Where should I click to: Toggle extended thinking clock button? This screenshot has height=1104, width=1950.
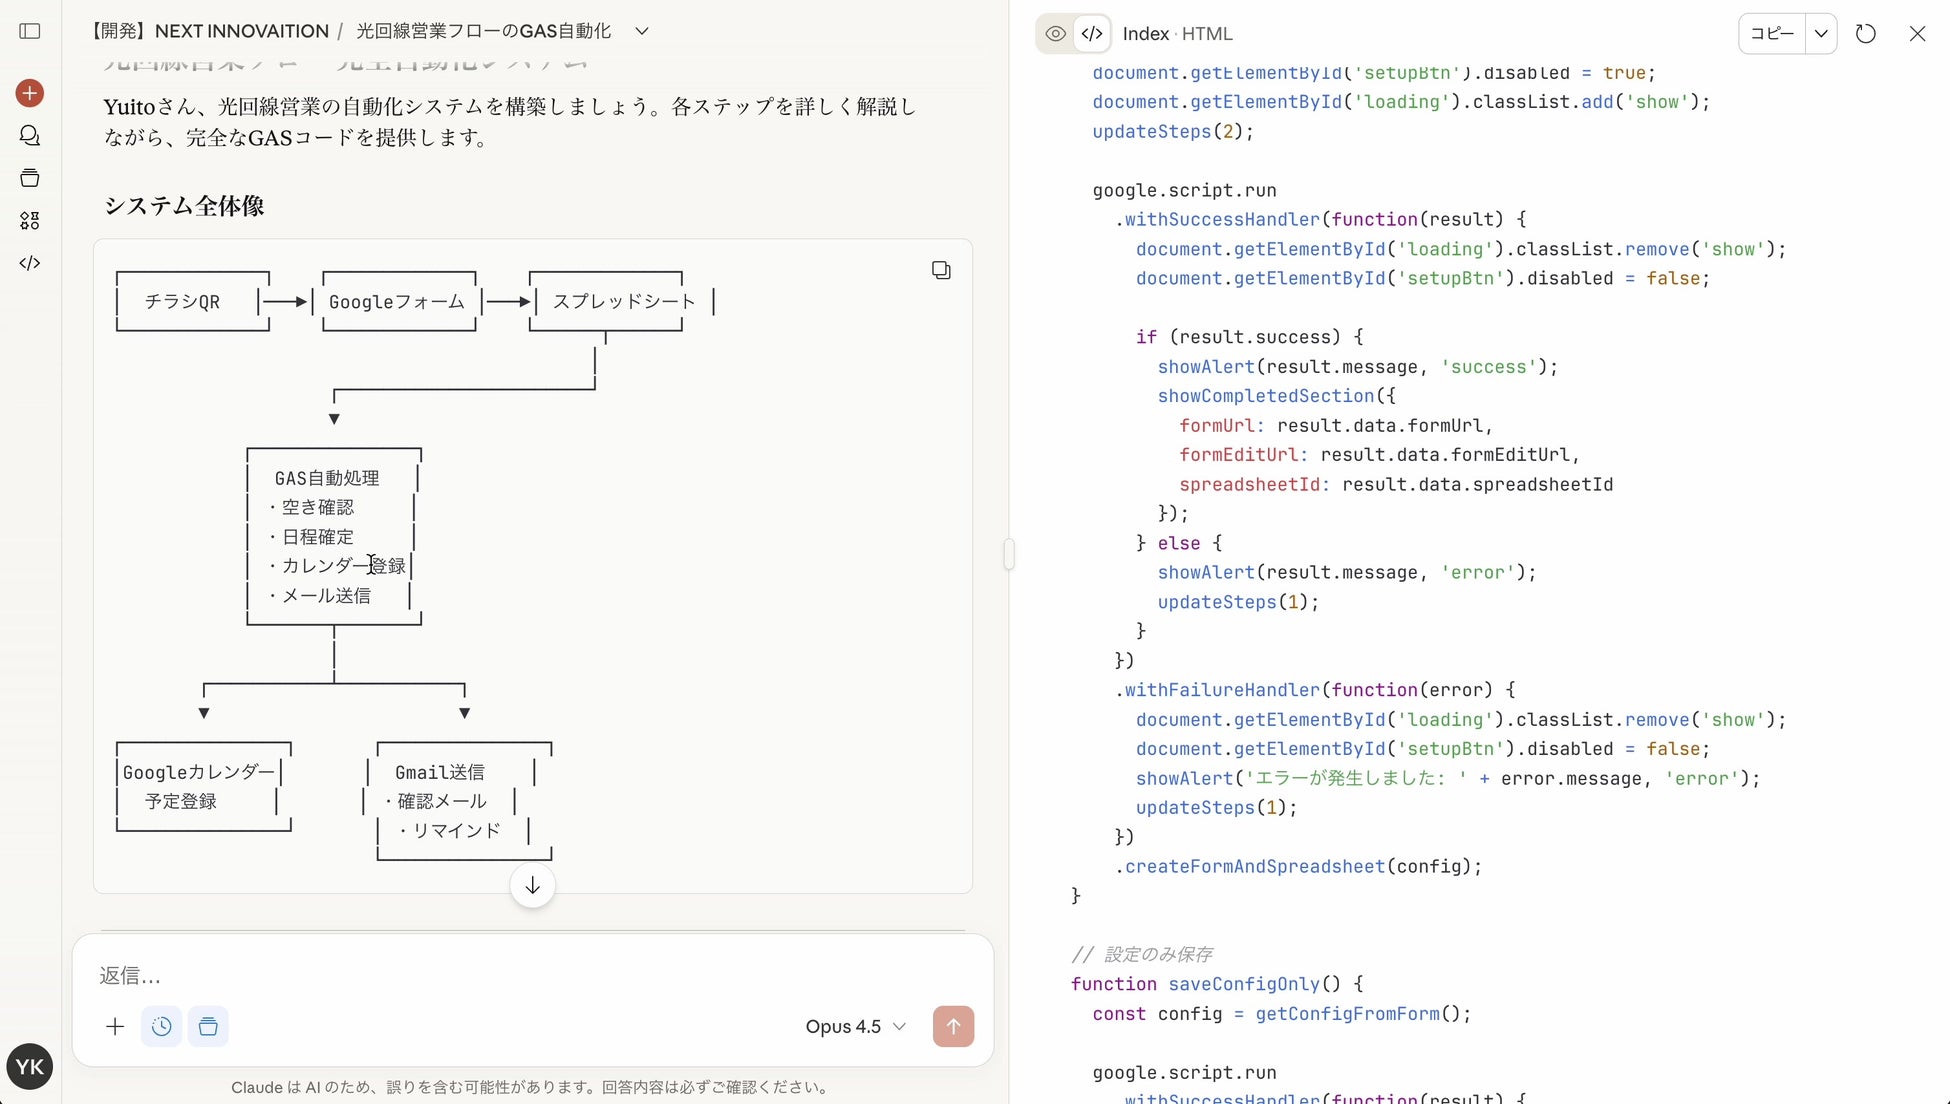point(162,1026)
